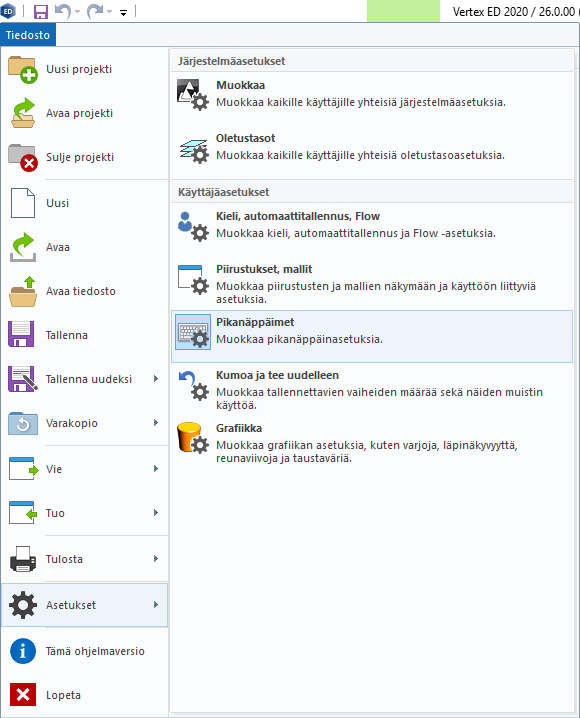580x718 pixels.
Task: Open the Tiedosto tab
Action: point(28,35)
